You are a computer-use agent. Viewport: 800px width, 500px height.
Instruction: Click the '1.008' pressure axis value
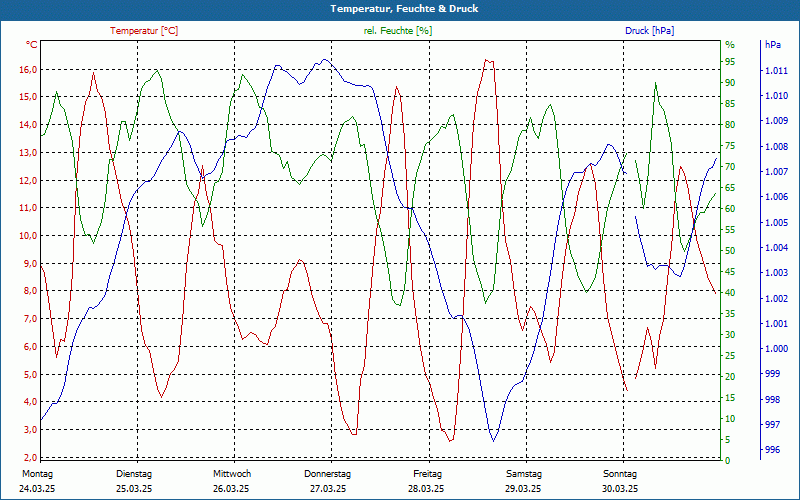777,146
